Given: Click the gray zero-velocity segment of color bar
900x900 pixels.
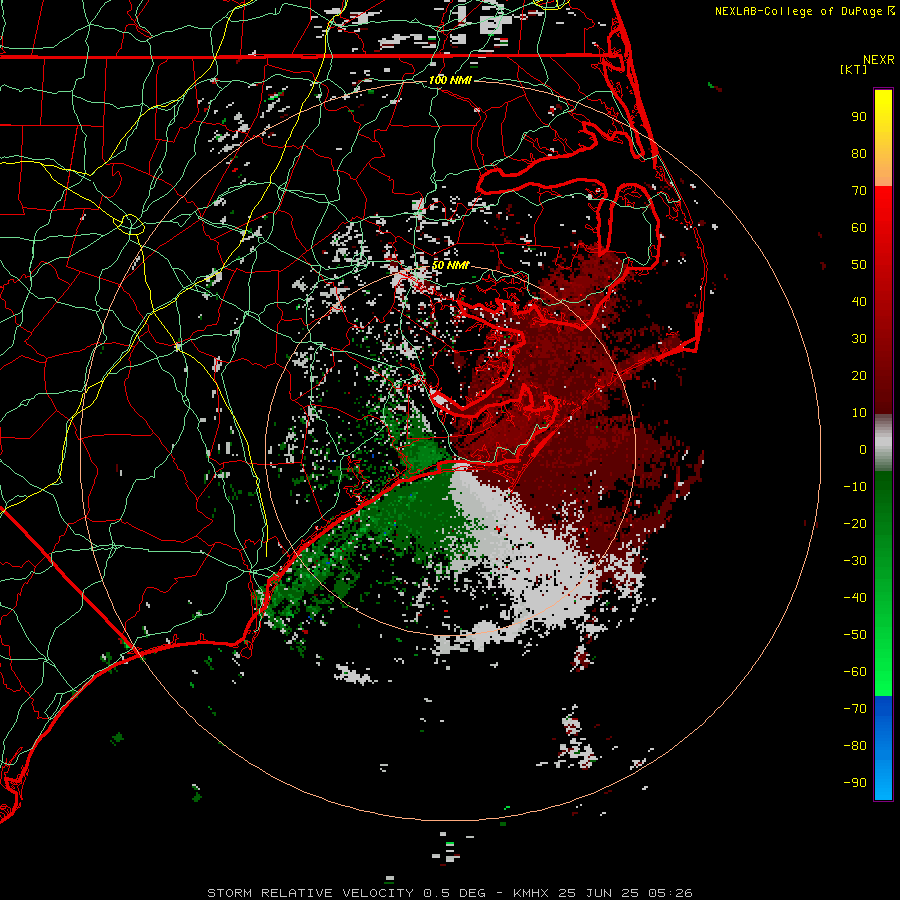Looking at the screenshot, I should coord(883,443).
